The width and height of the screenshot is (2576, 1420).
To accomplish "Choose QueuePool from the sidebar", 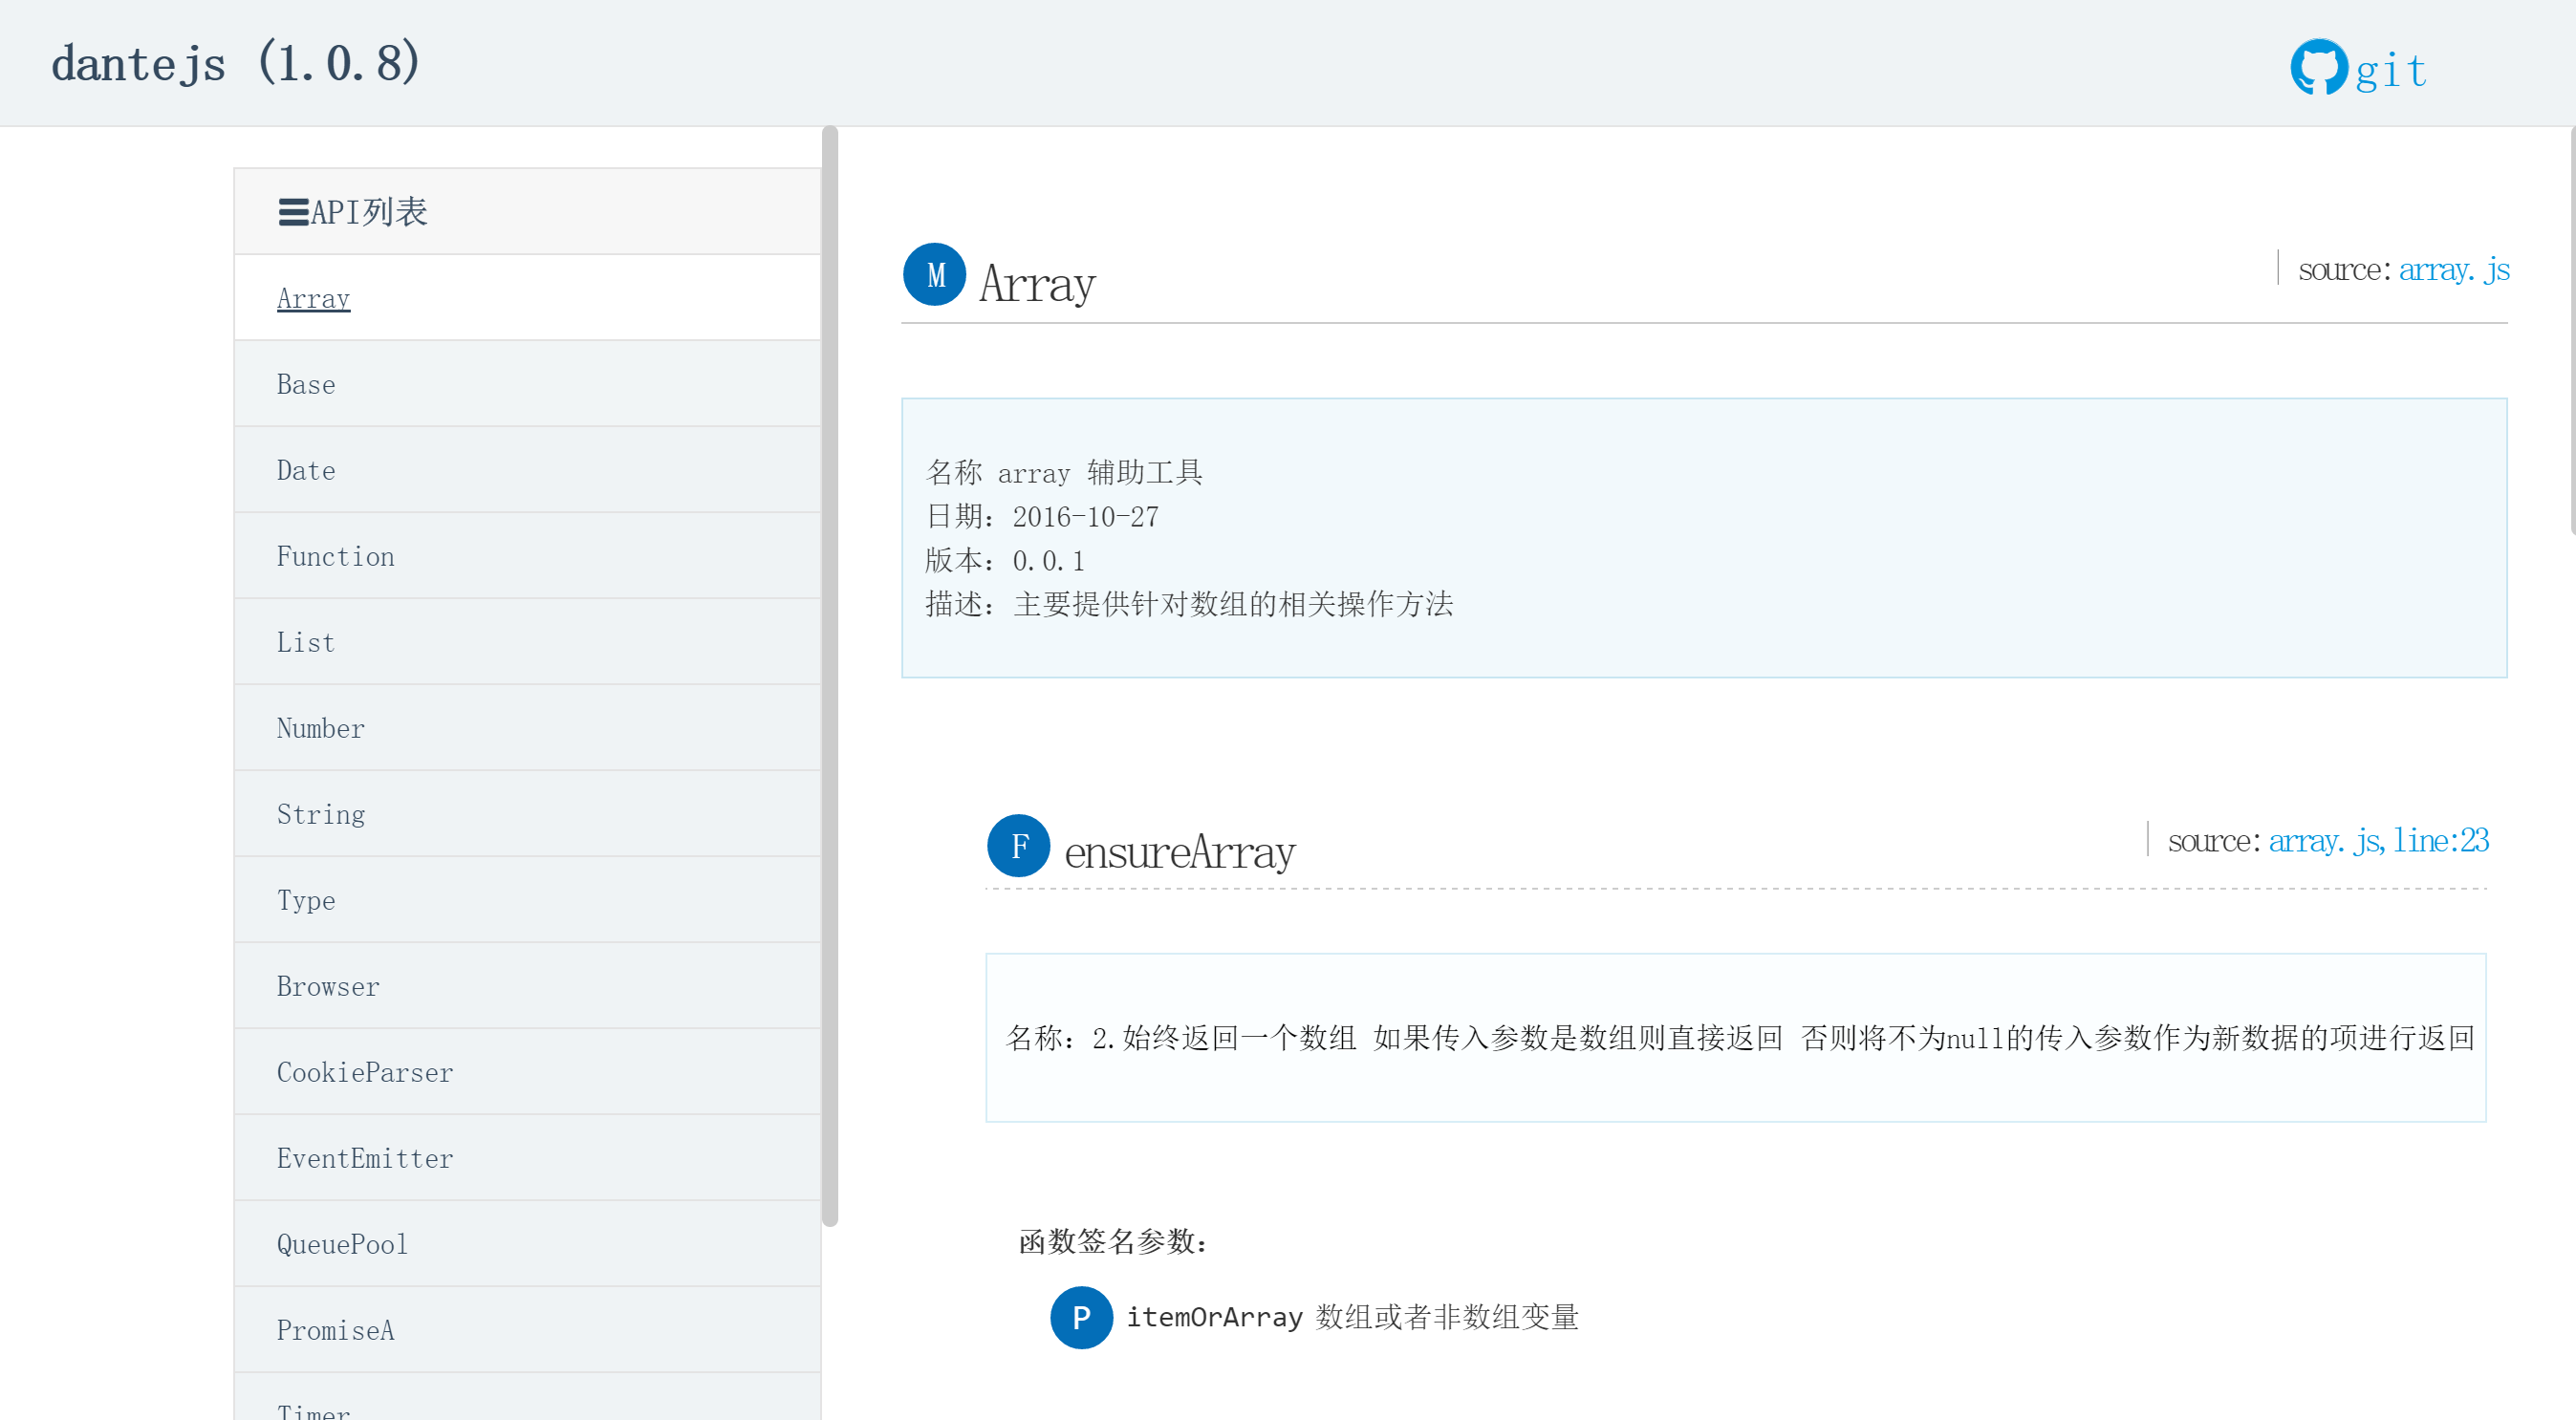I will (527, 1244).
